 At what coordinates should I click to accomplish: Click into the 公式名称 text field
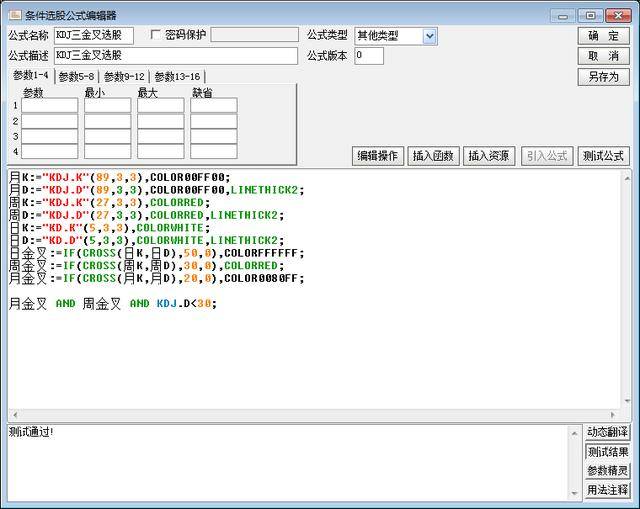click(94, 36)
